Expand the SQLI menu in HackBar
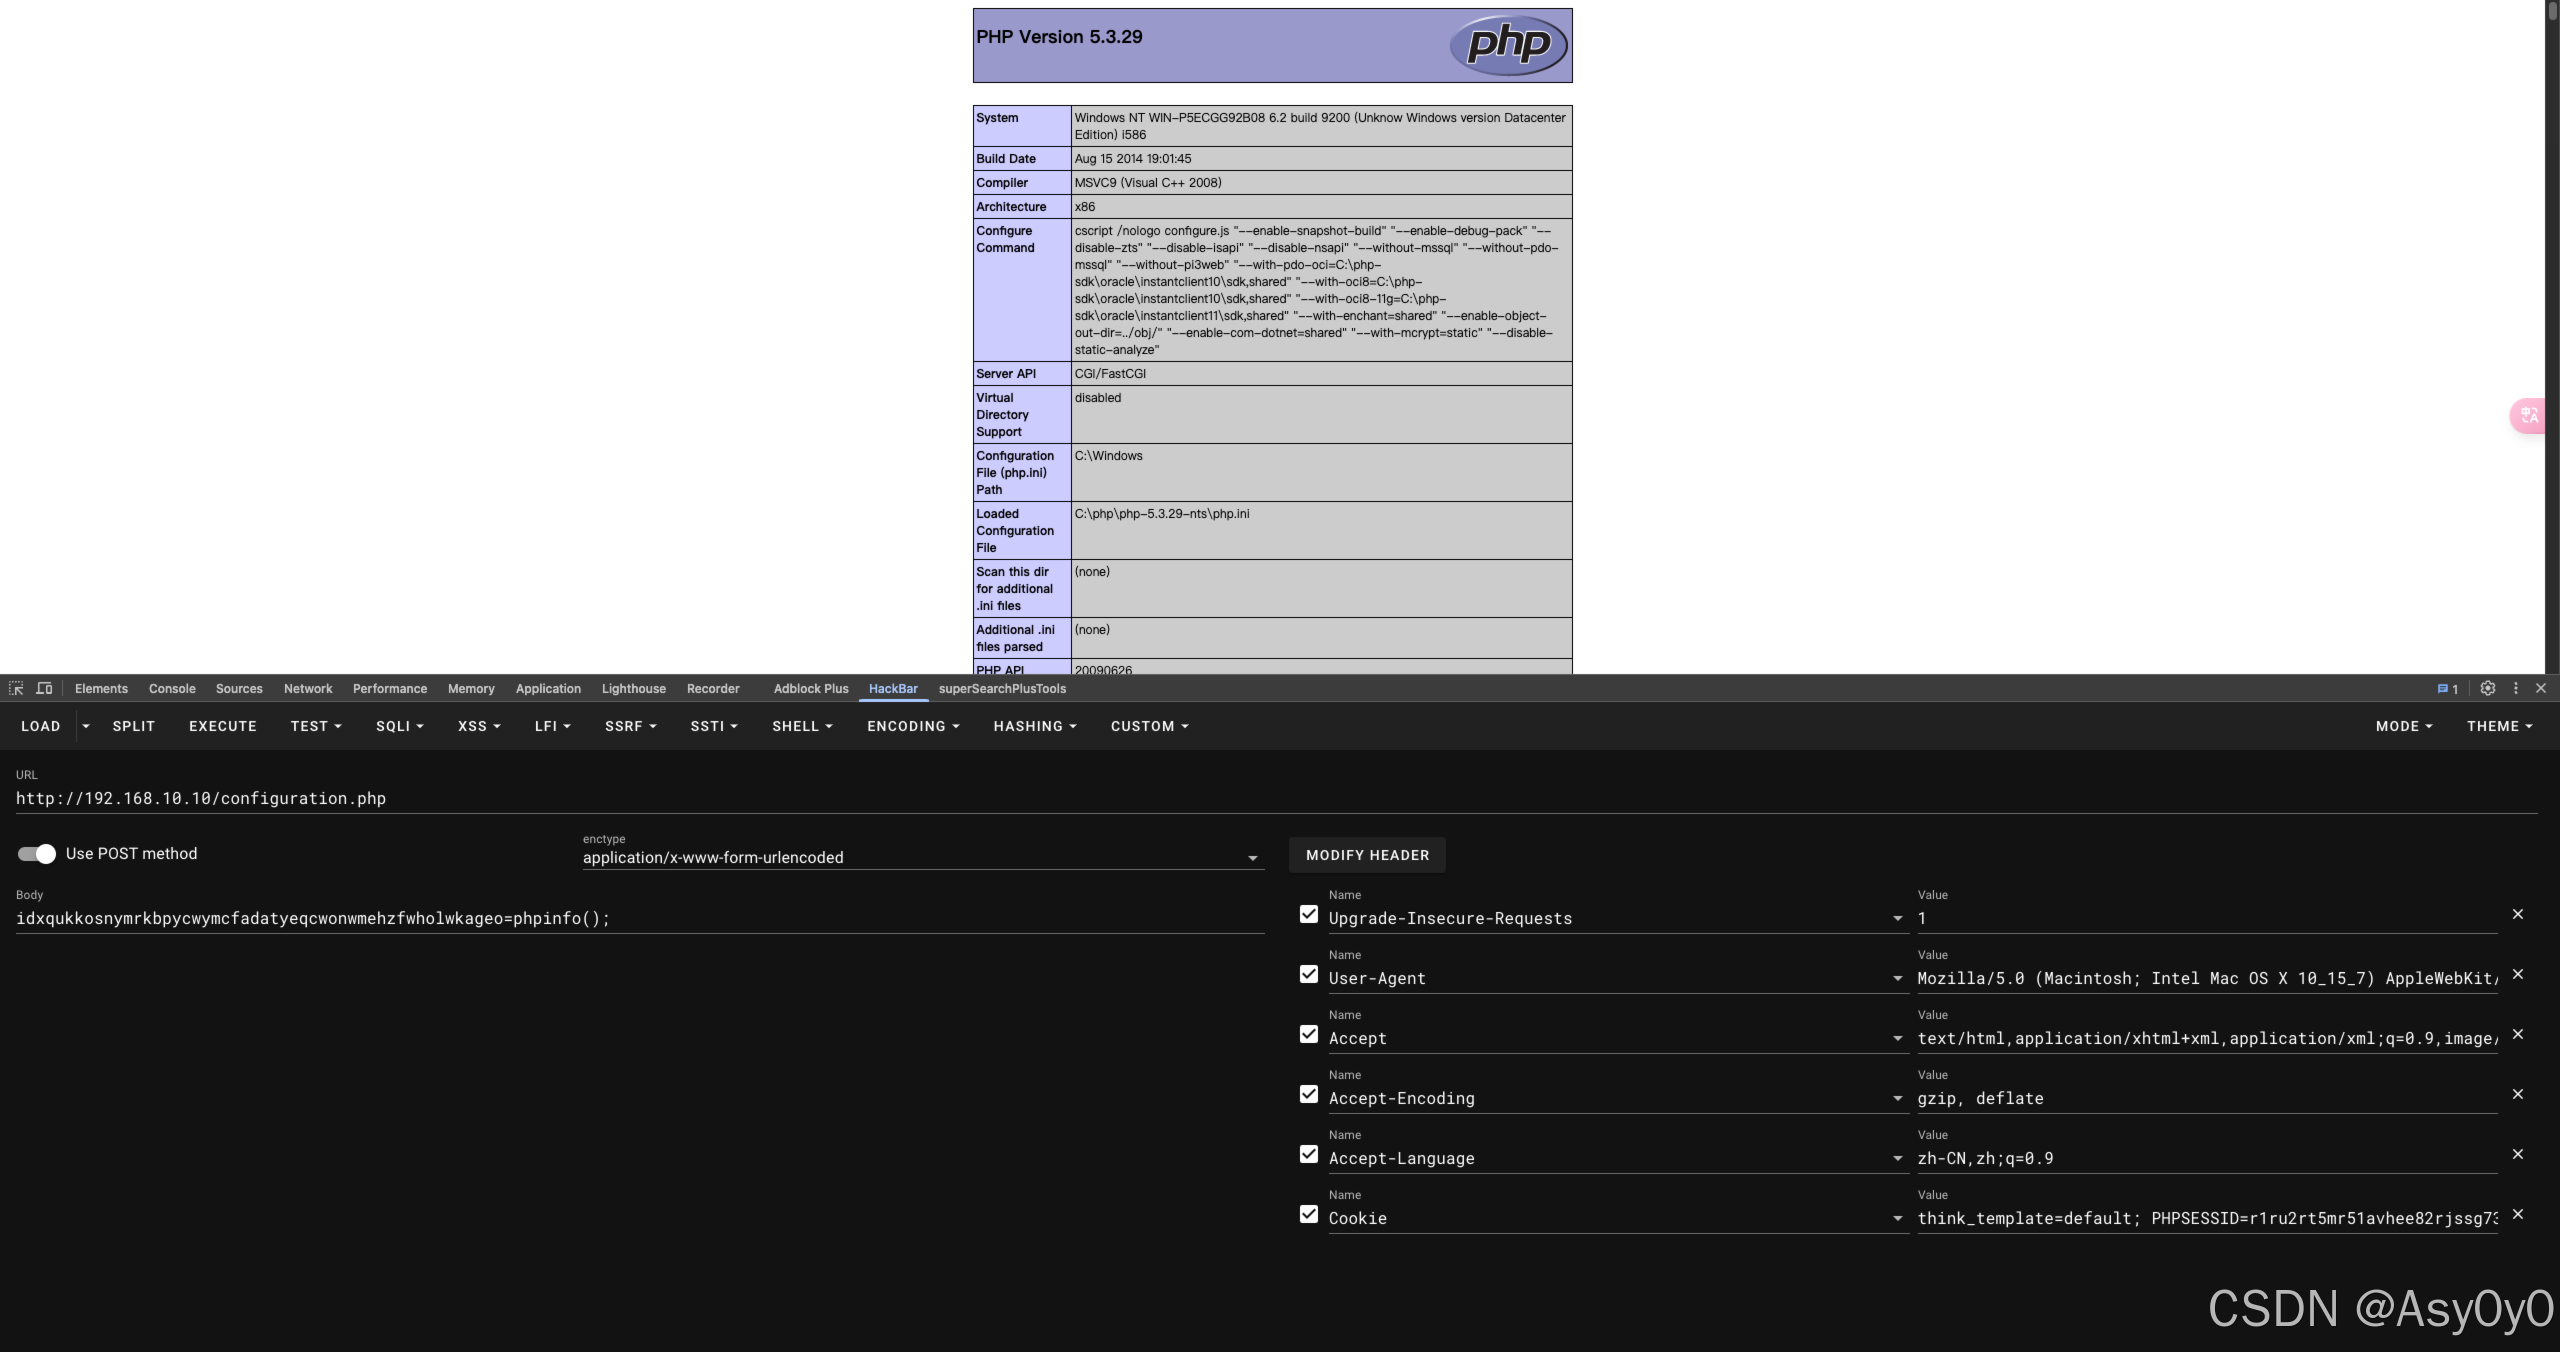 399,726
